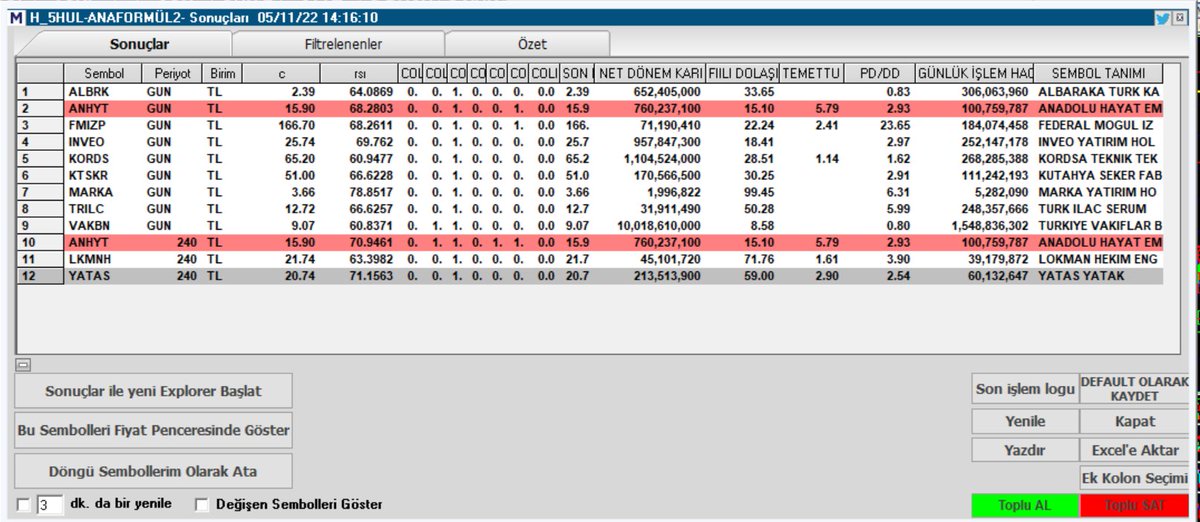Select the YATAS symbol cell
This screenshot has width=1200, height=522.
(103, 276)
